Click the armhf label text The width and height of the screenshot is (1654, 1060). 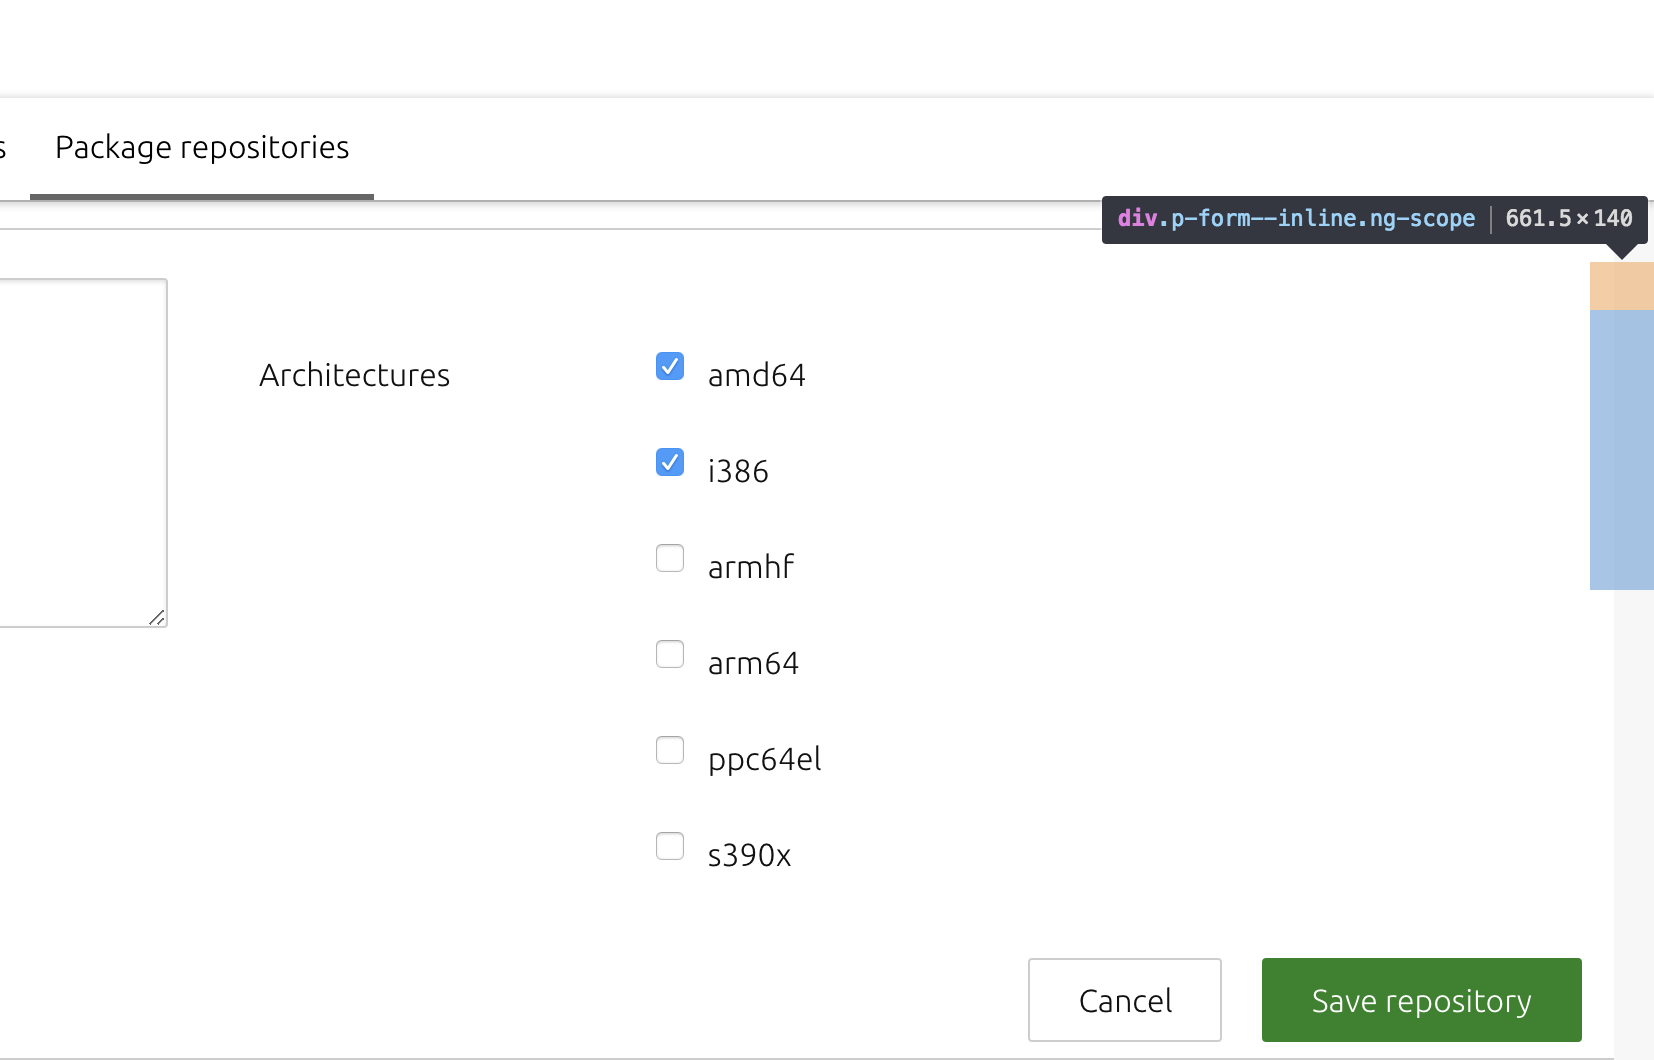[x=751, y=567]
